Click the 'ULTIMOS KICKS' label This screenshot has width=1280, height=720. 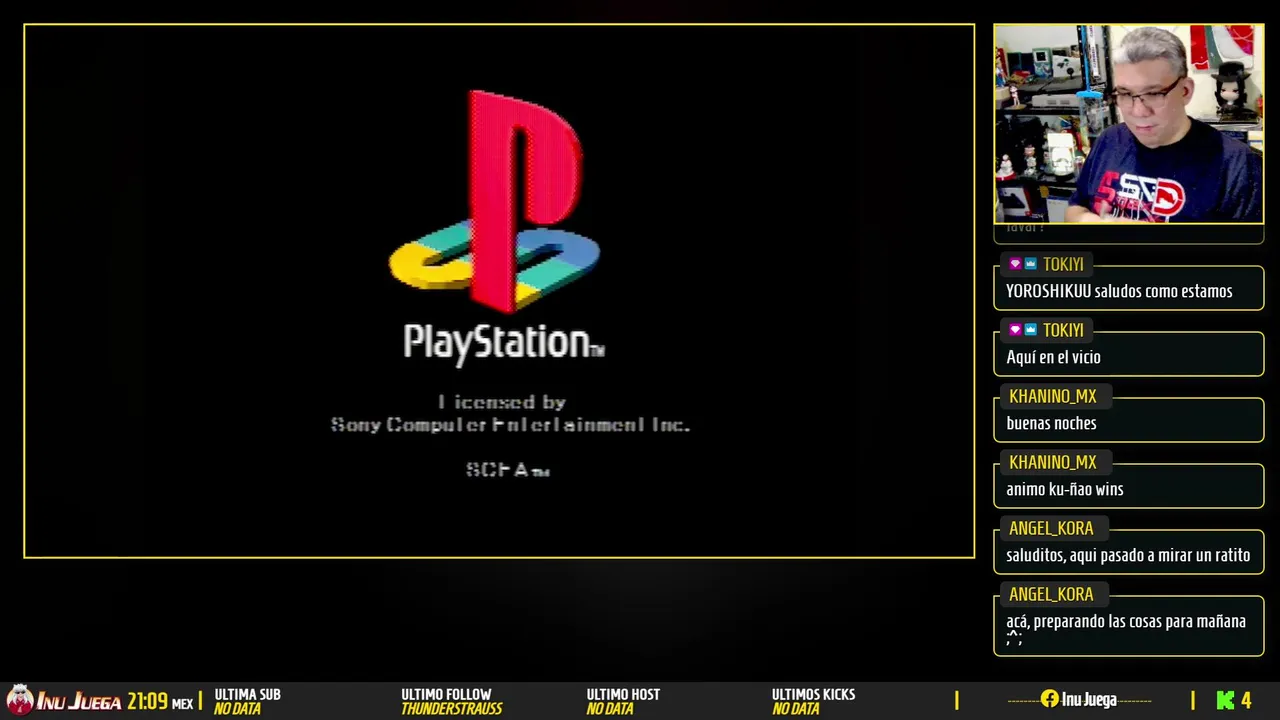point(813,694)
